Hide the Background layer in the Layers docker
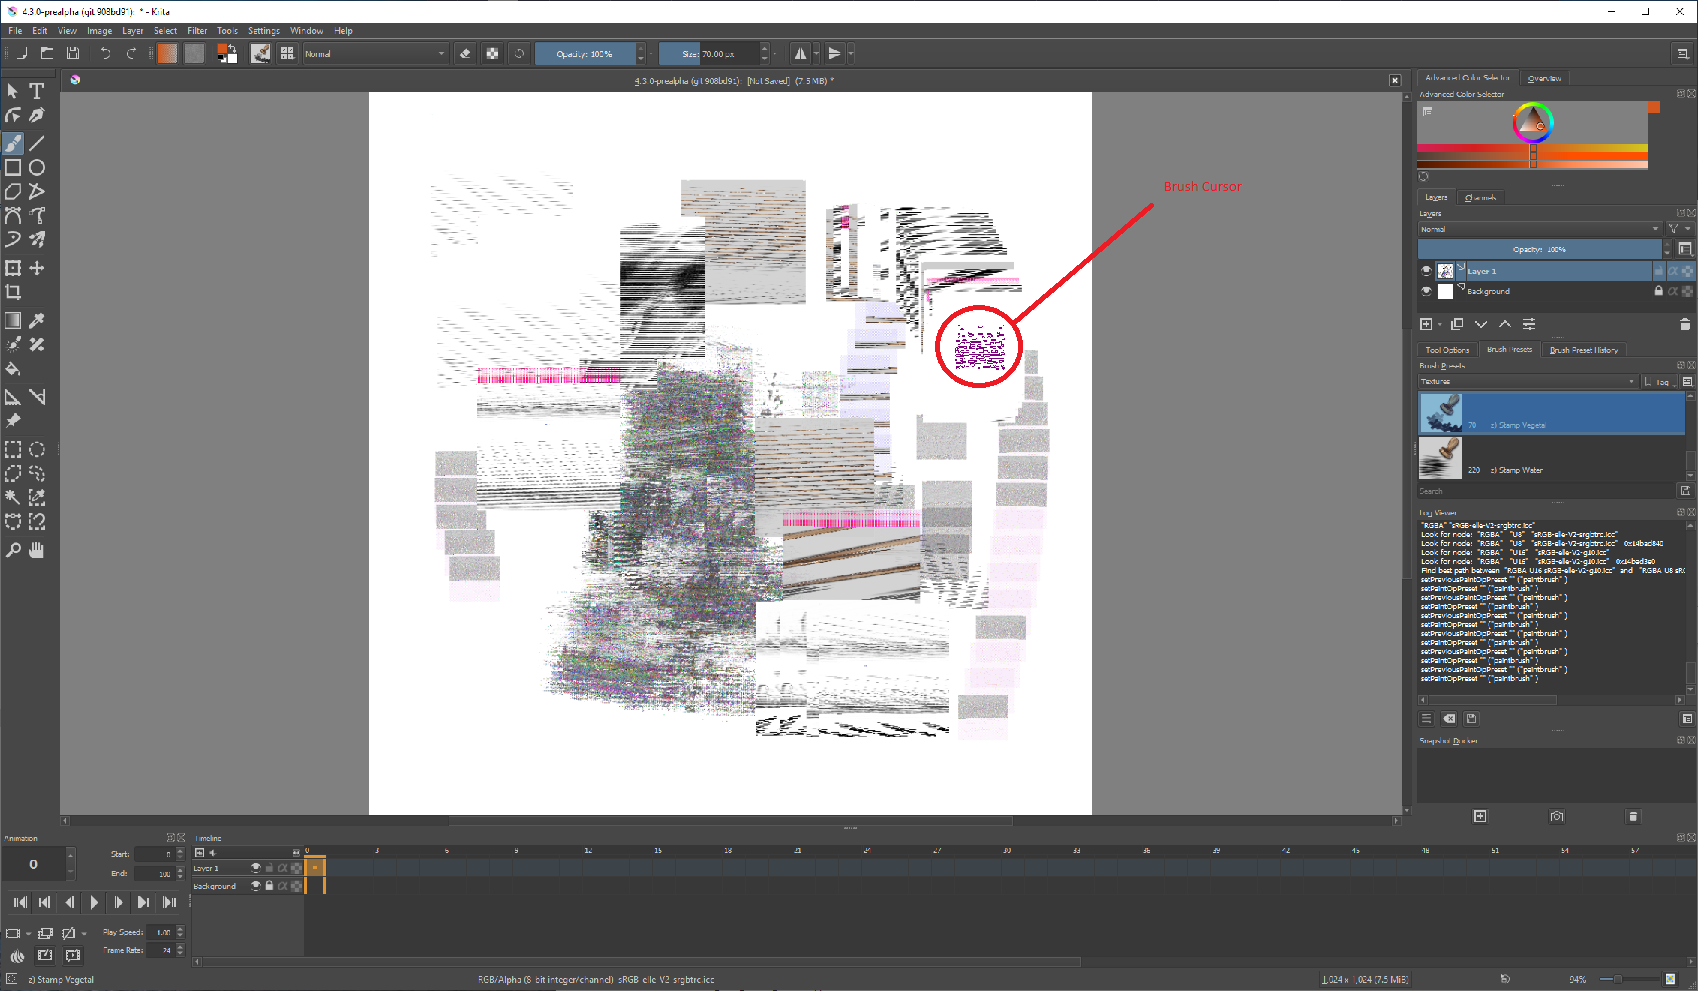The image size is (1702, 999). 1426,291
